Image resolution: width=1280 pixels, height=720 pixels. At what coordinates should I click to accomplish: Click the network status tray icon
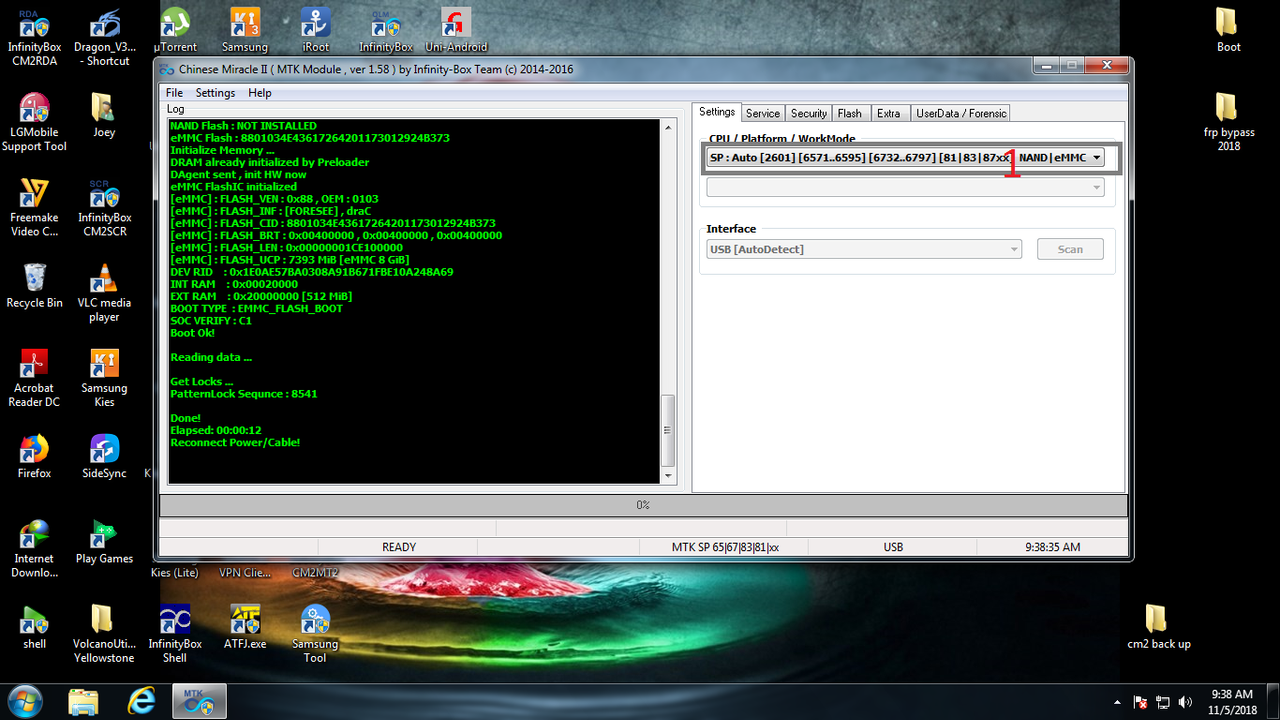(1163, 702)
